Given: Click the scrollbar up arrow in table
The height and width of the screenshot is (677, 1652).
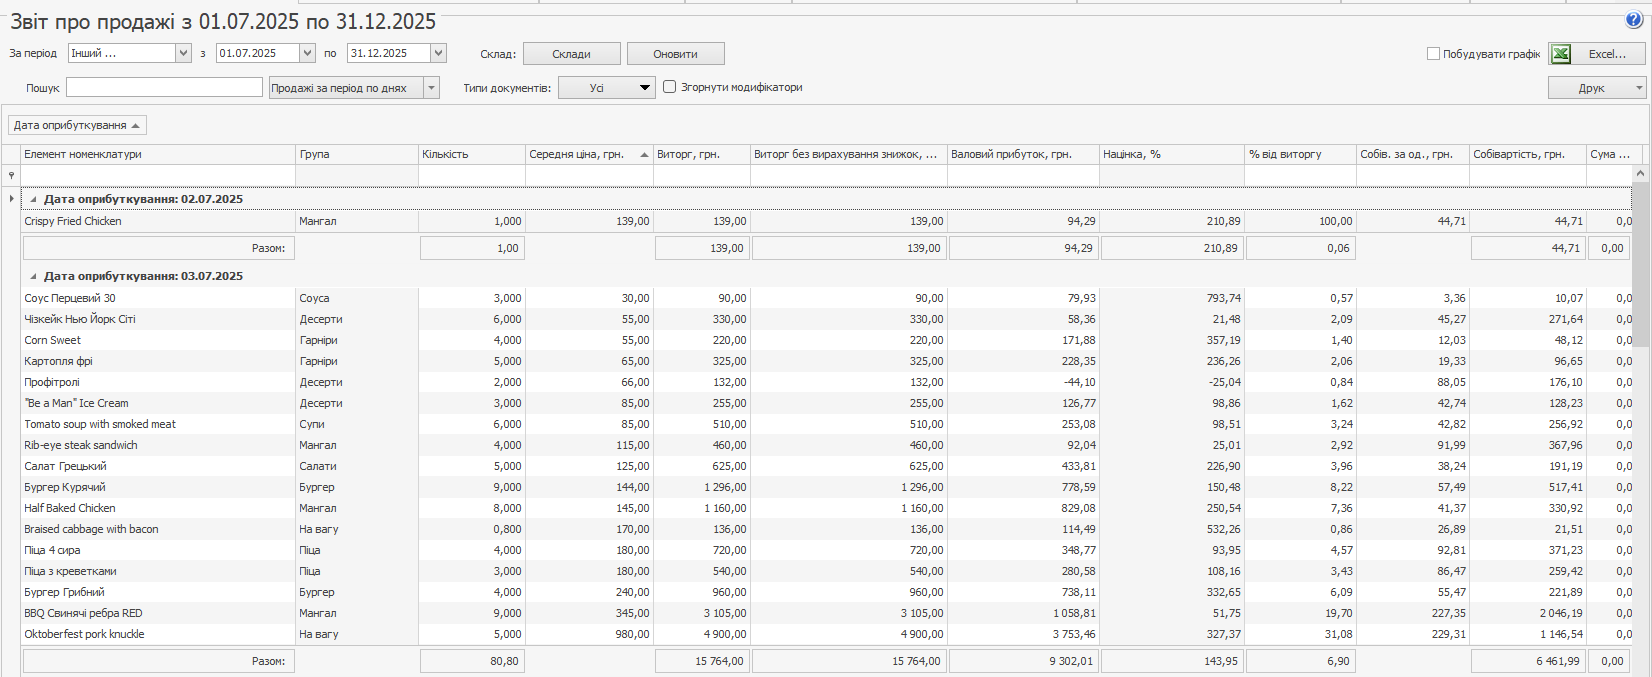Looking at the screenshot, I should point(1640,174).
